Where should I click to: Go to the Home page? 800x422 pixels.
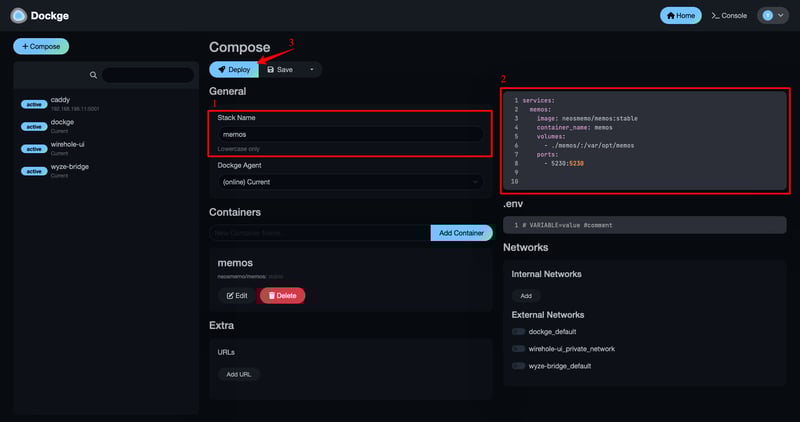coord(680,16)
